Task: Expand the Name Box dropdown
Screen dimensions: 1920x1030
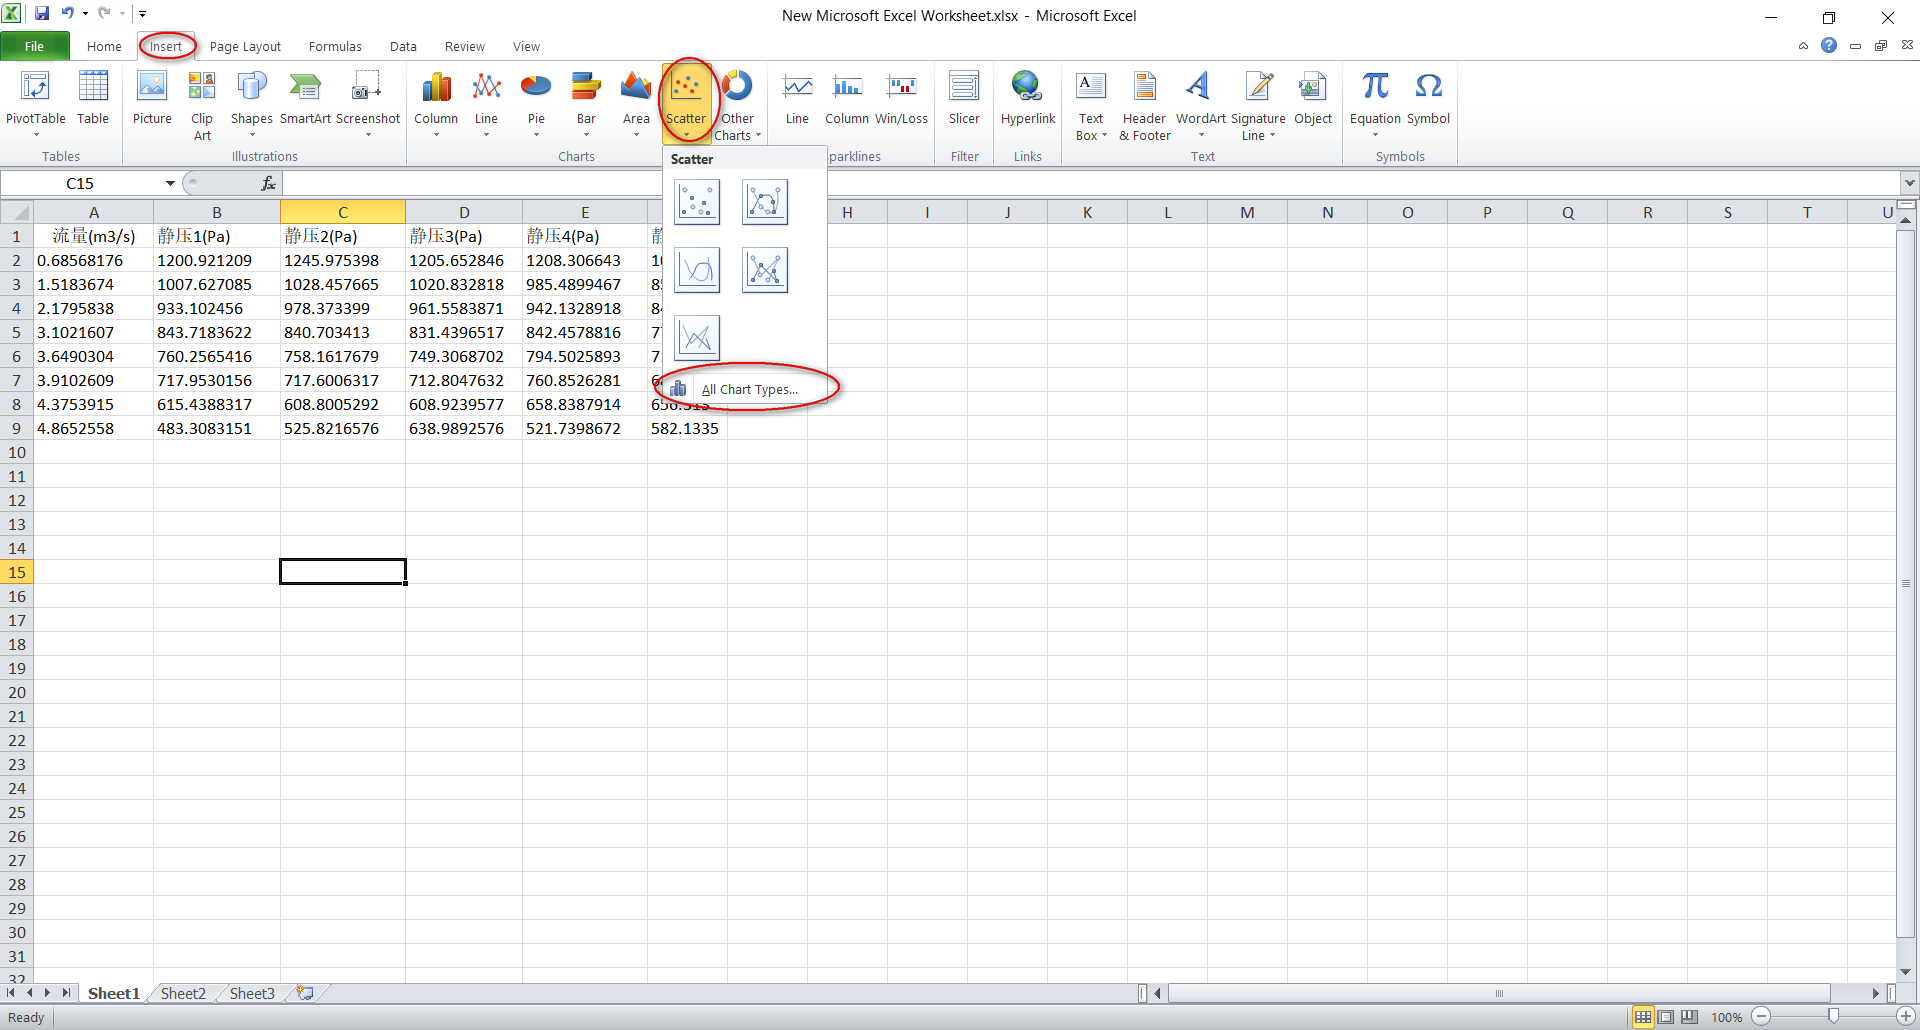Action: (169, 183)
